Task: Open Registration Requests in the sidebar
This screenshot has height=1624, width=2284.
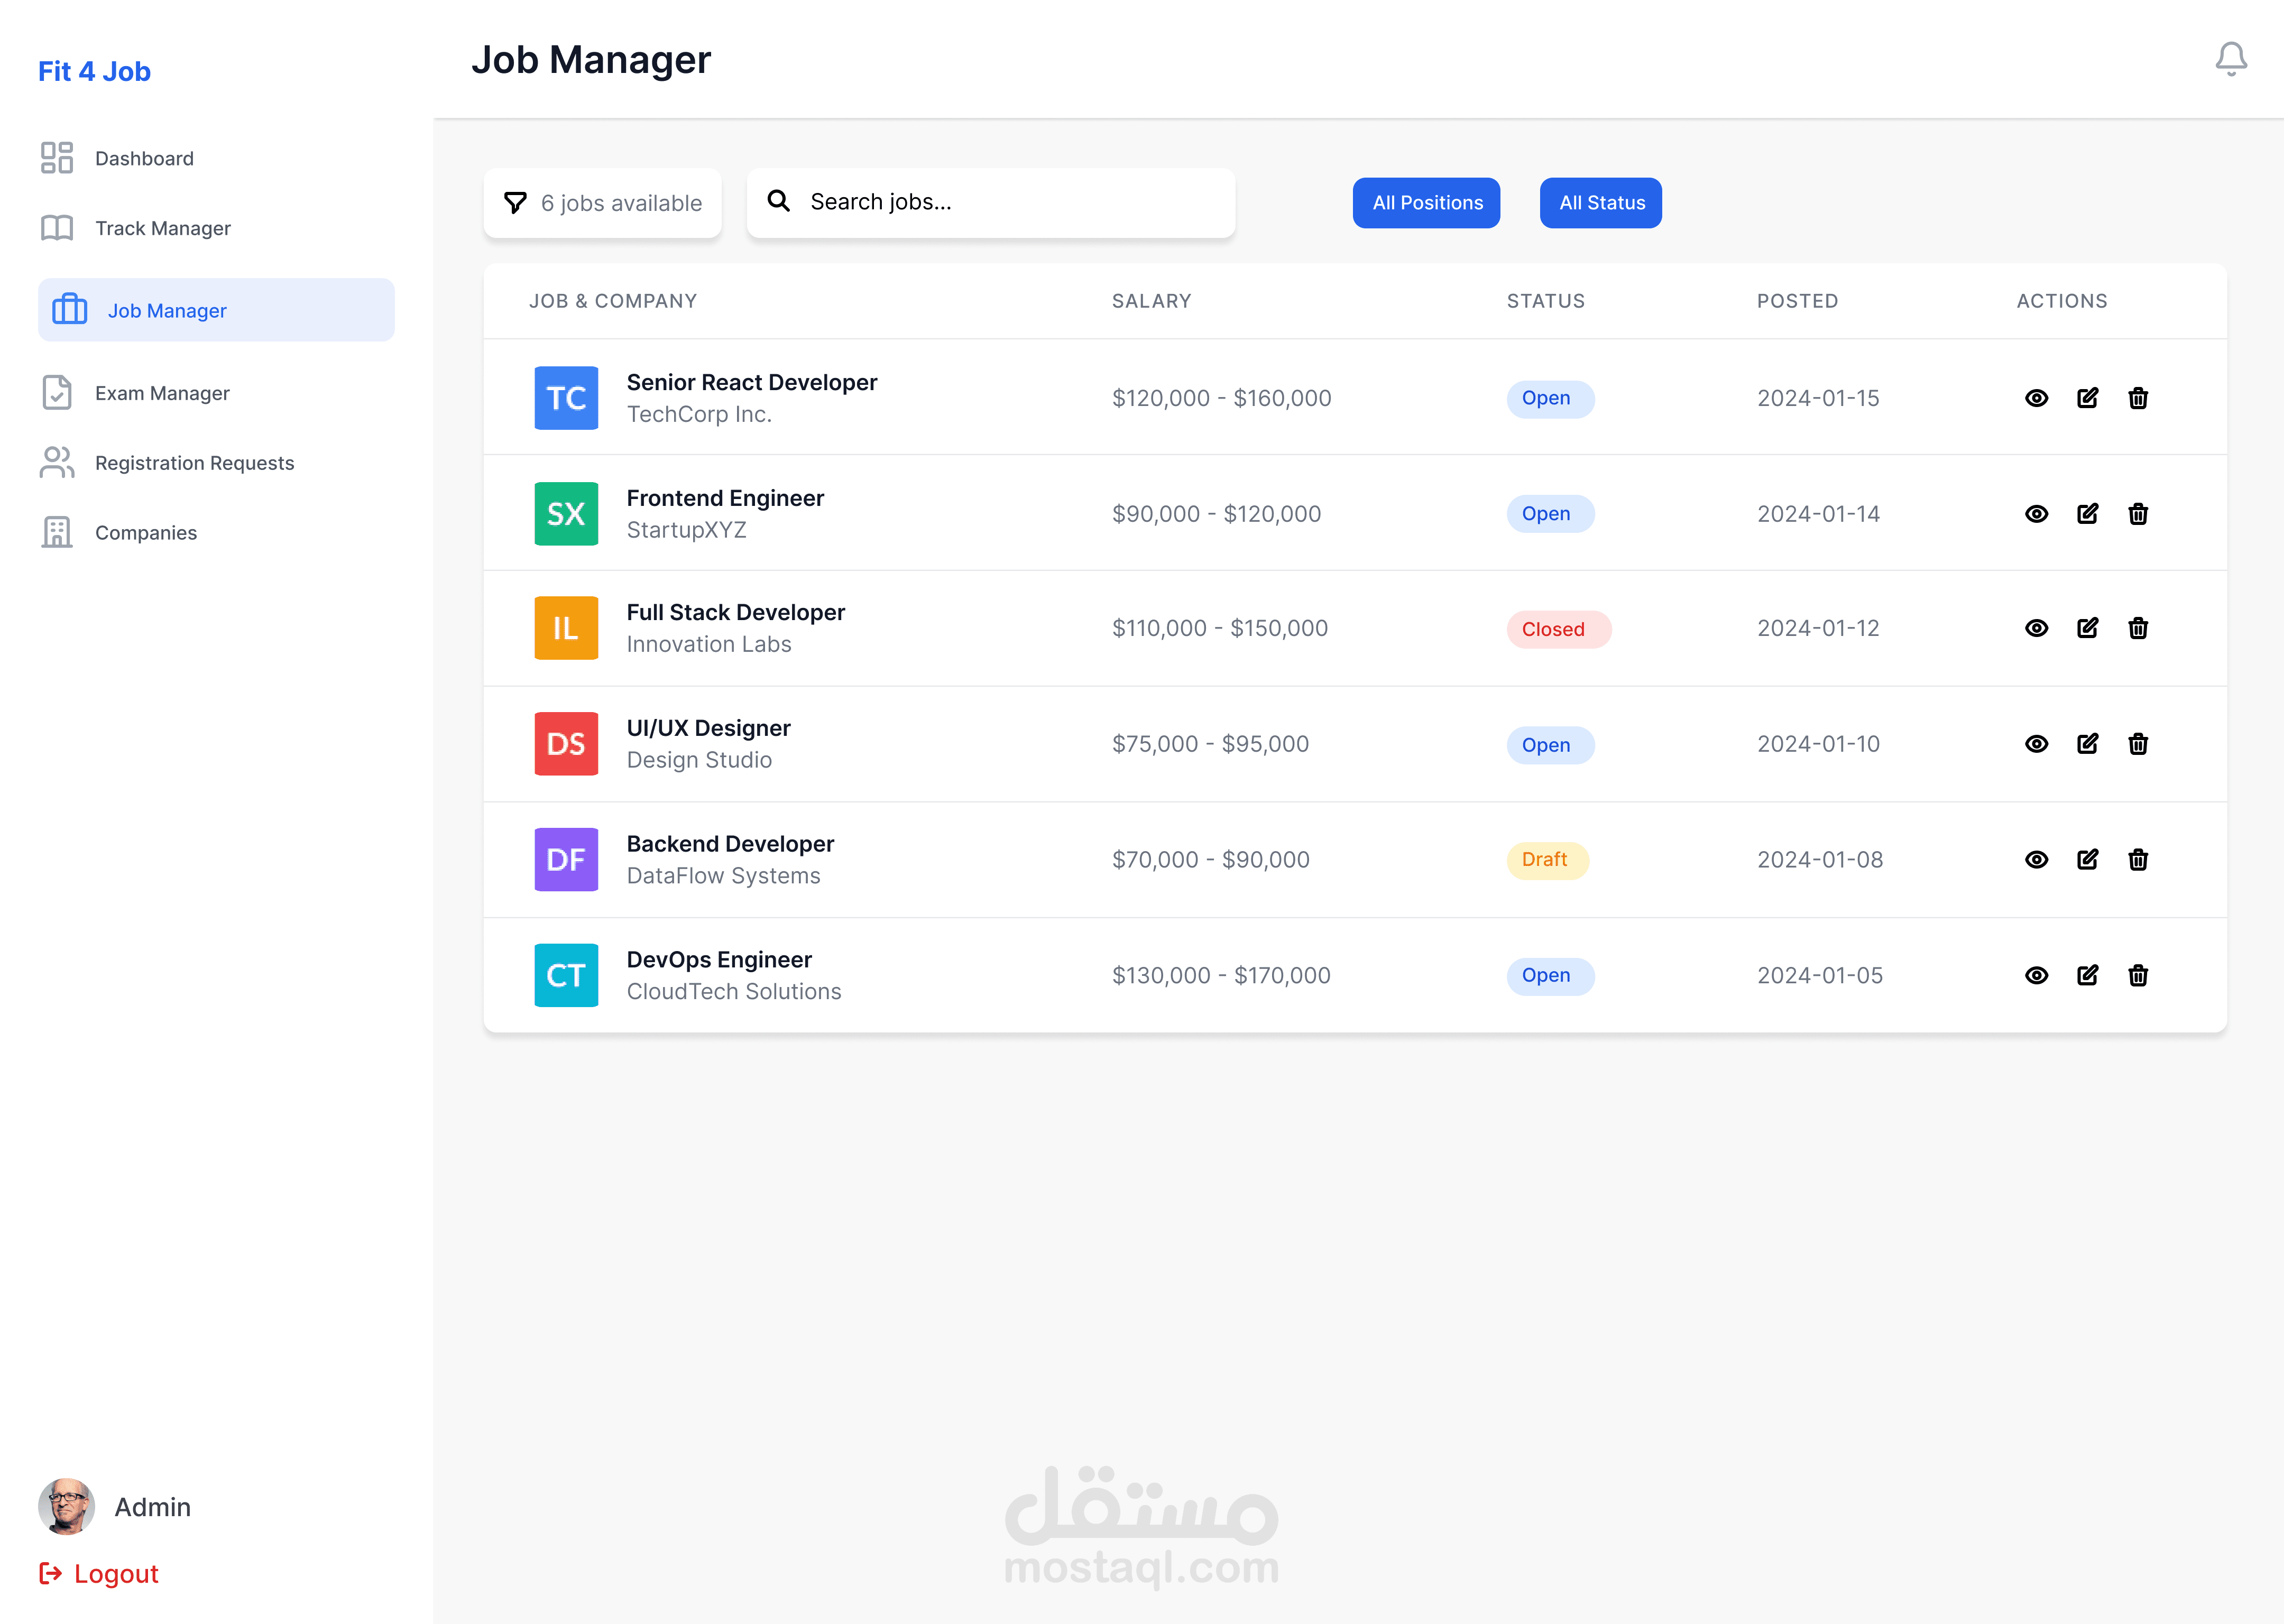Action: [194, 463]
